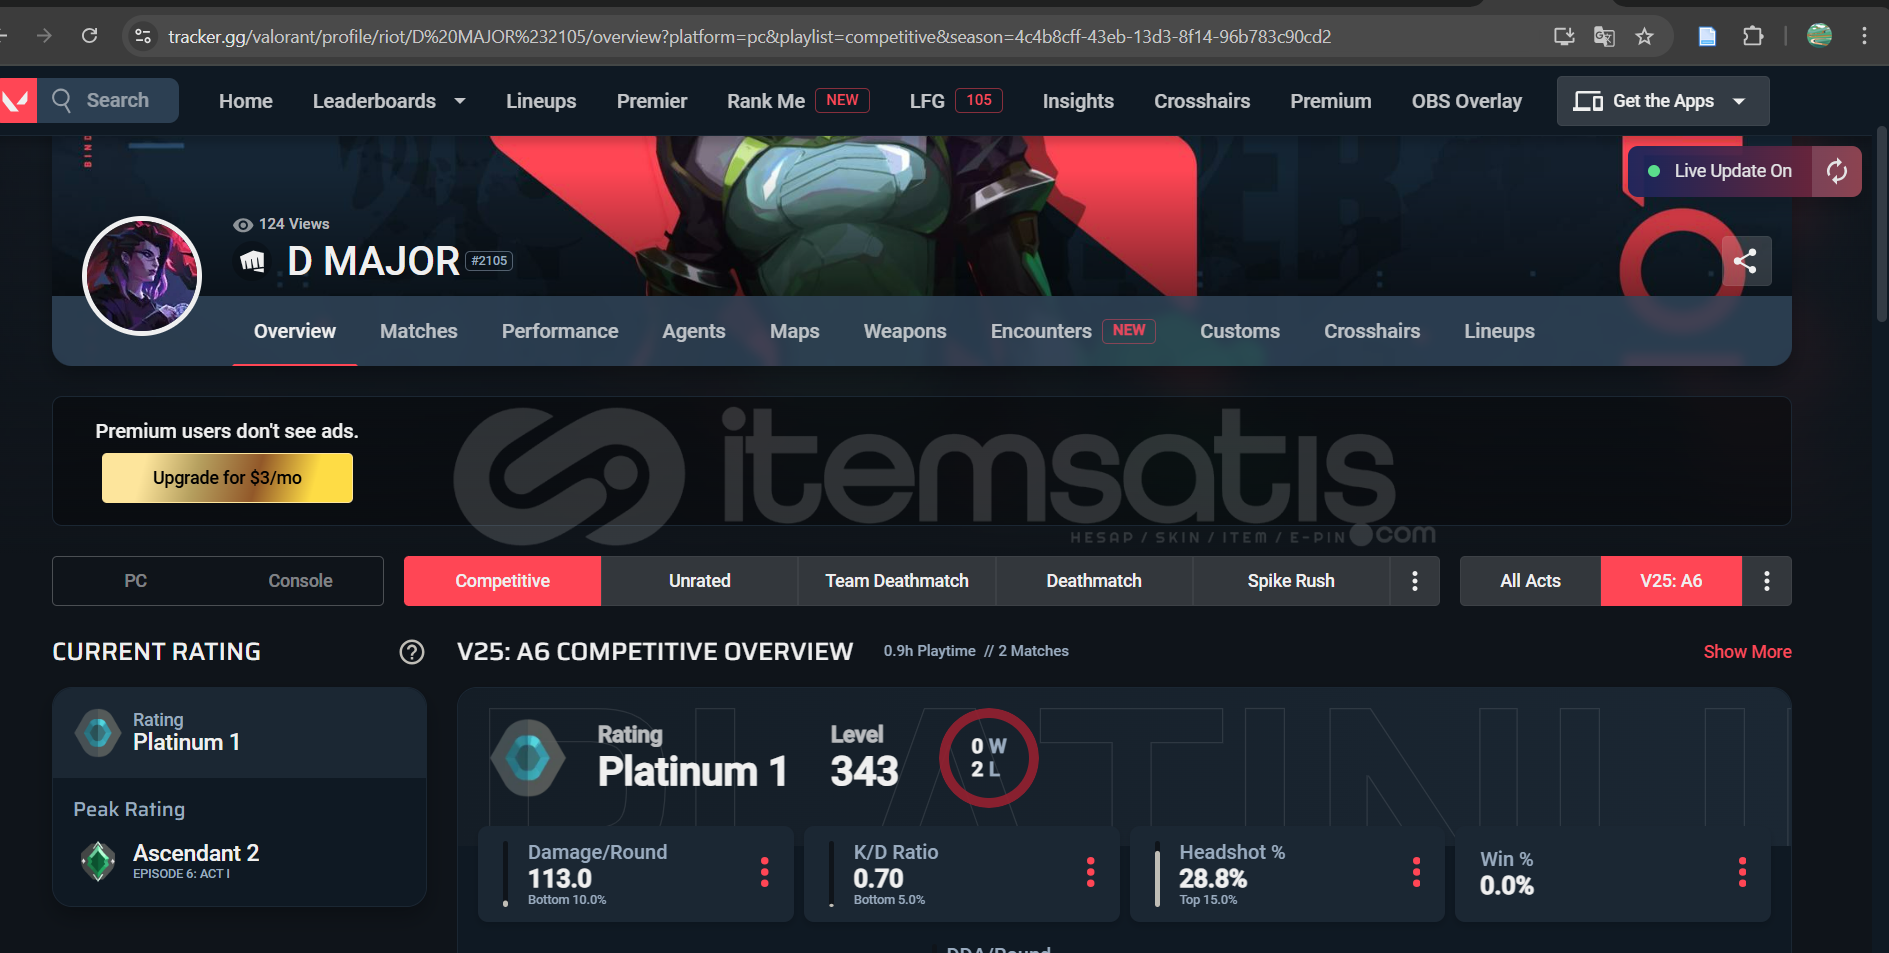Screen dimensions: 1889x953
Task: Click the translate page icon in the address bar
Action: [x=1604, y=37]
